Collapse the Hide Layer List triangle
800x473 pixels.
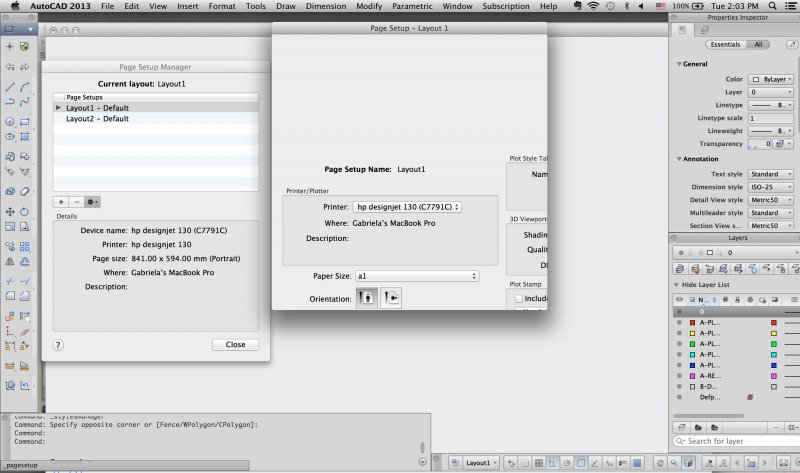tap(677, 285)
